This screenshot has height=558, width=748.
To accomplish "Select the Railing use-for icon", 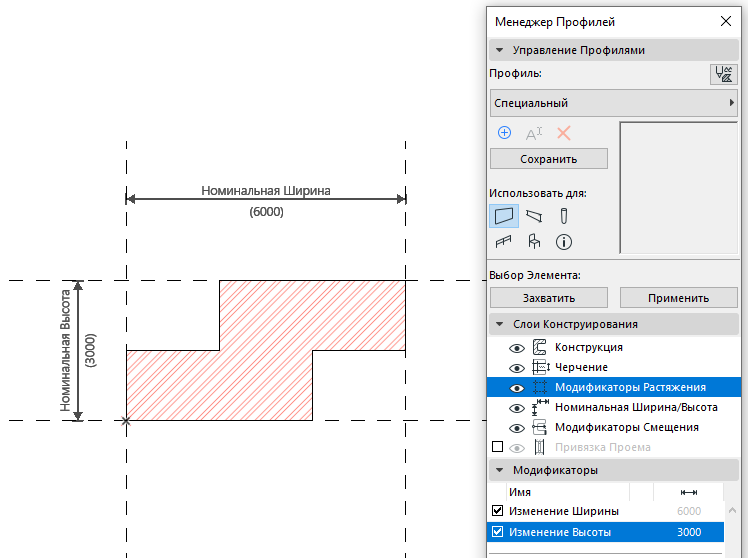I will click(503, 242).
